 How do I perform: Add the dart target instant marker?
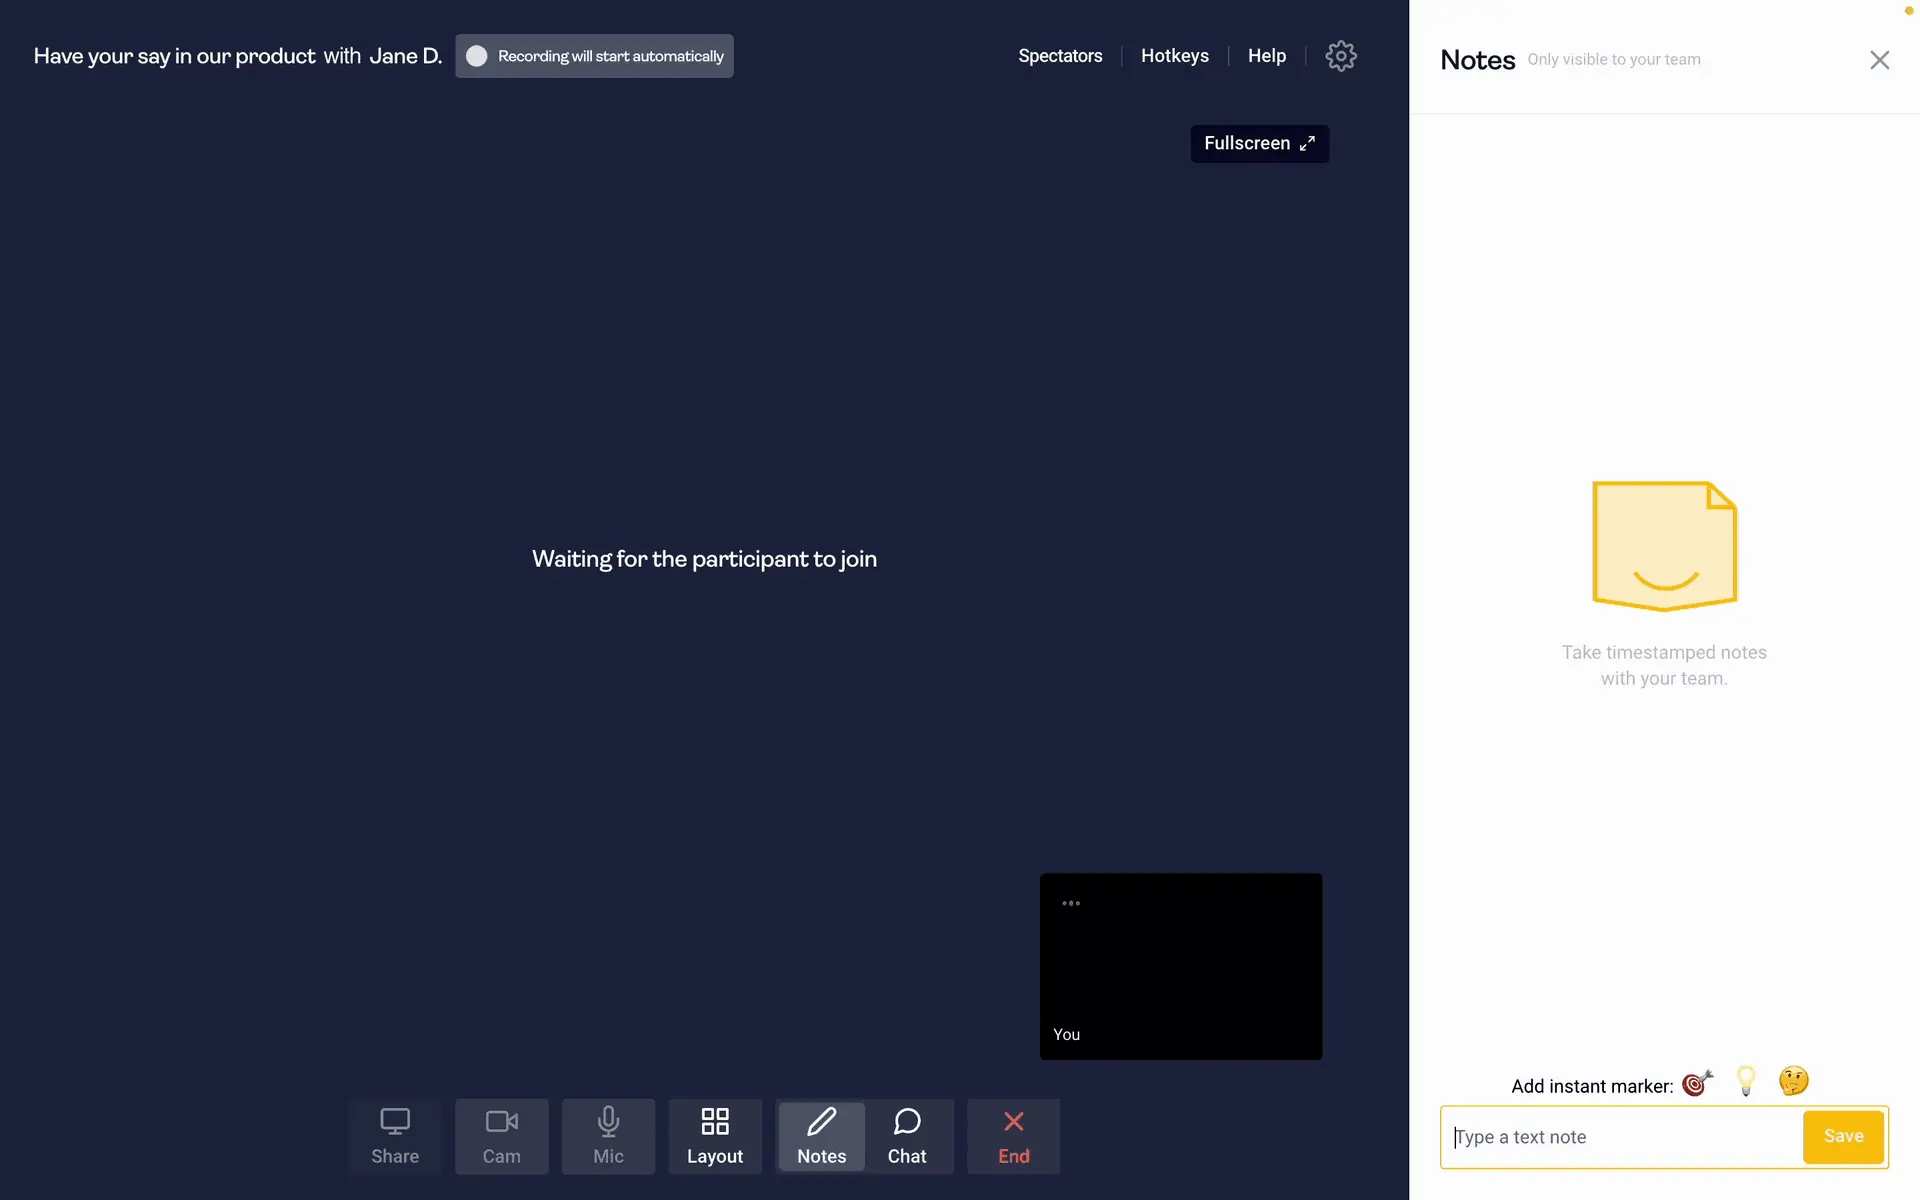point(1697,1083)
